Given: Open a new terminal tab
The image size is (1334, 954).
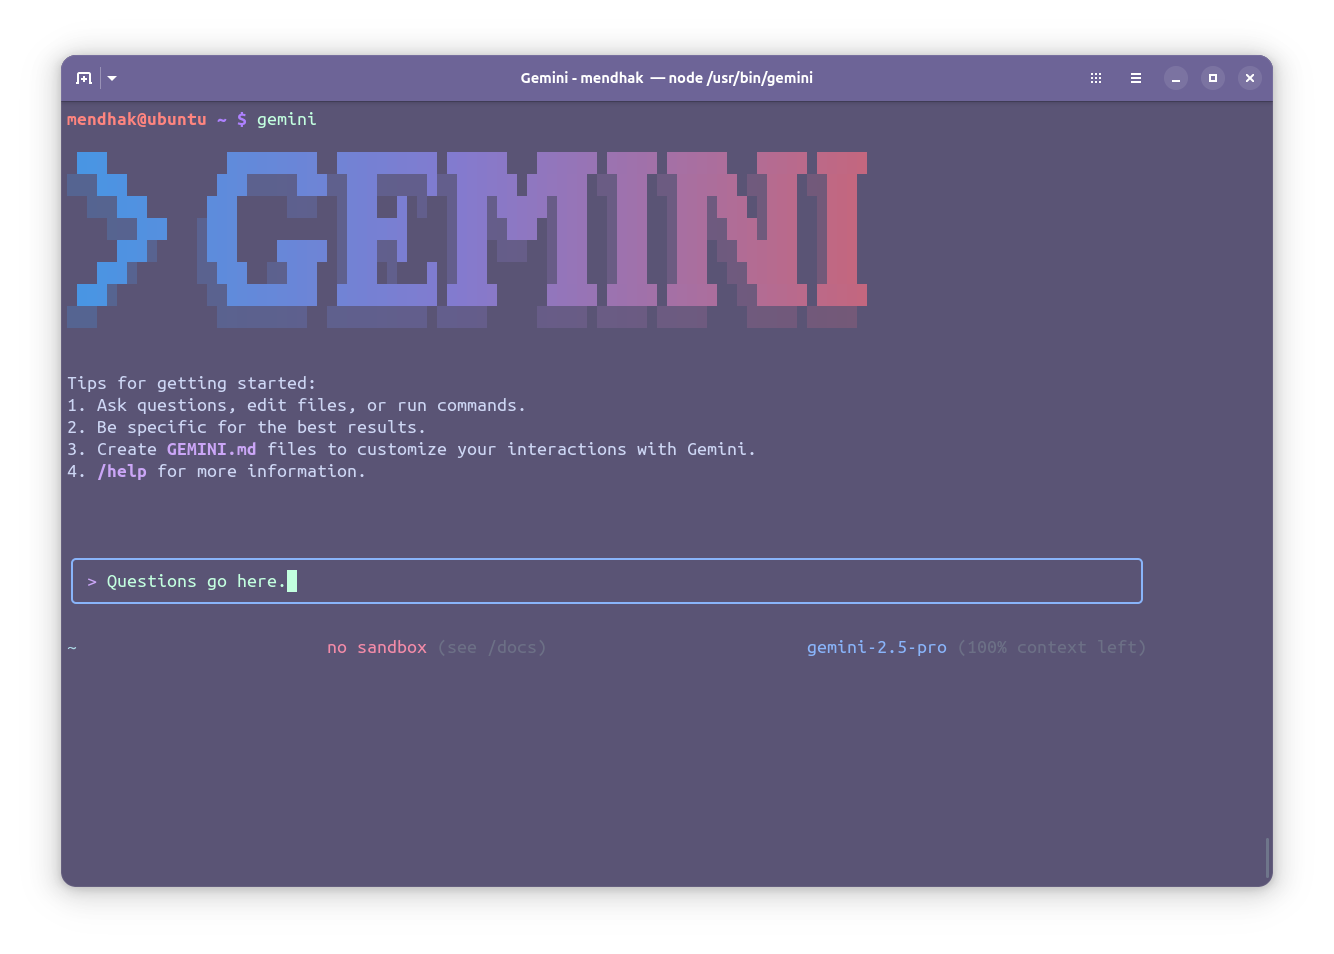Looking at the screenshot, I should coord(84,78).
